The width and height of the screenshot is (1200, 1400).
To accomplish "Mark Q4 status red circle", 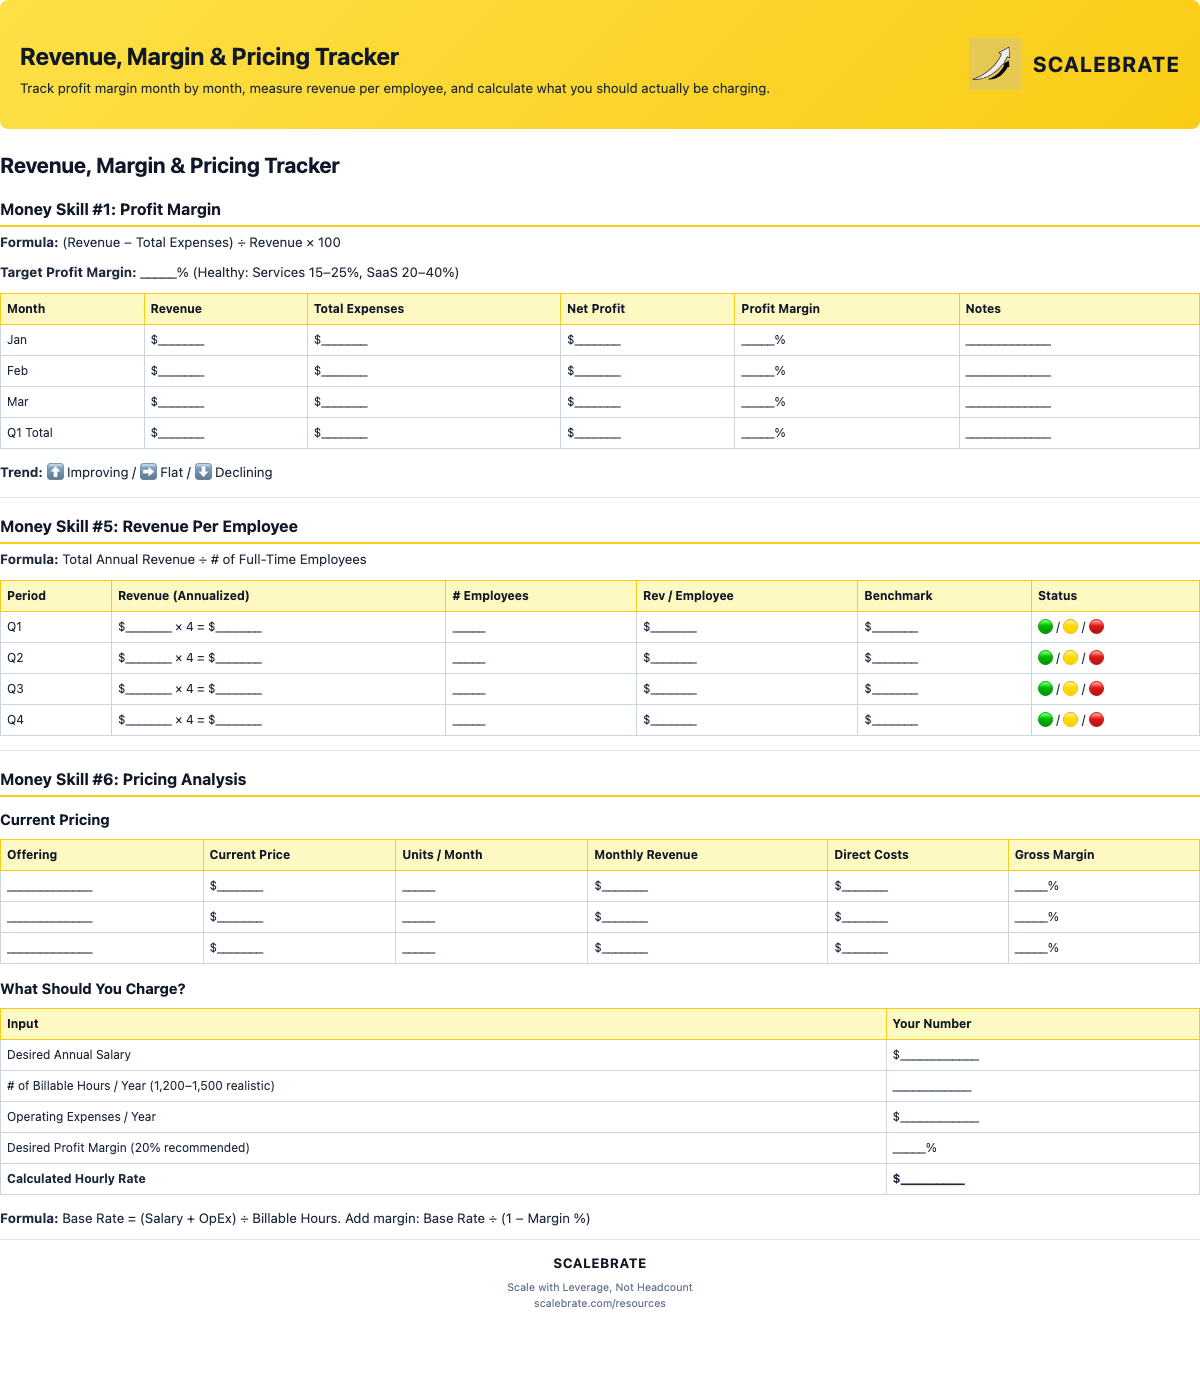I will point(1097,720).
